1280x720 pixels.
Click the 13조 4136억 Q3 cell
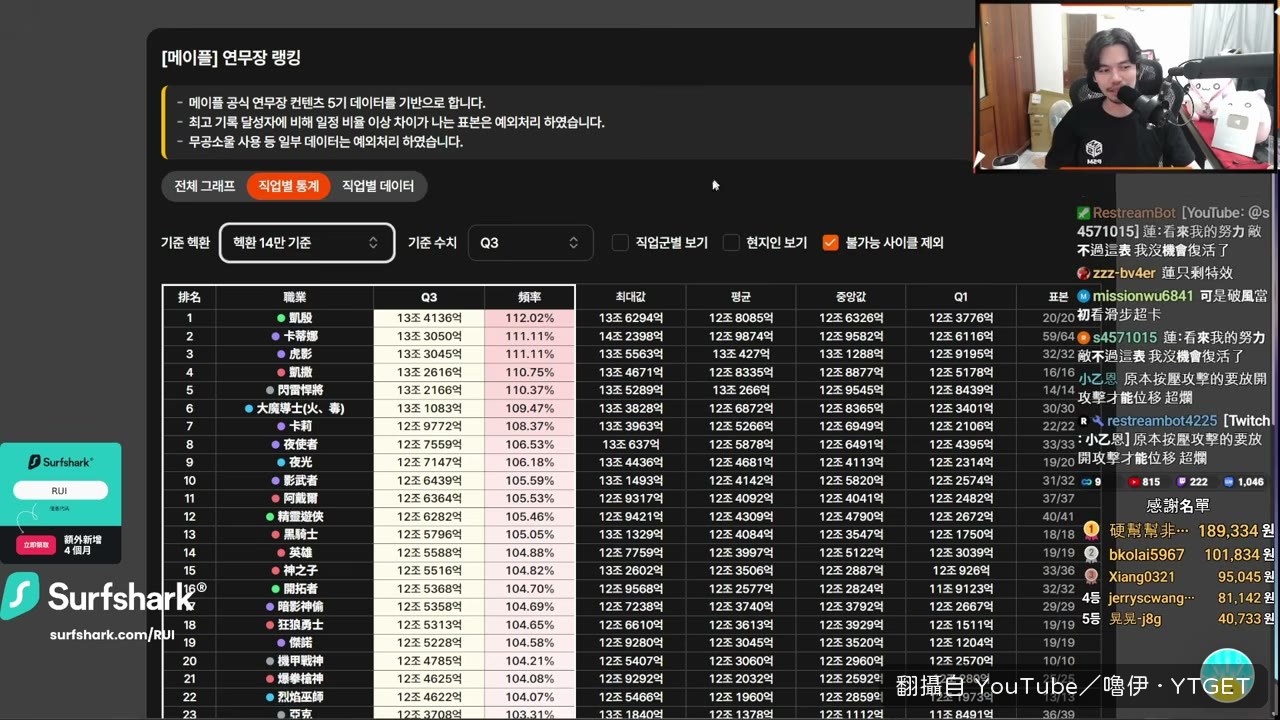pyautogui.click(x=429, y=318)
